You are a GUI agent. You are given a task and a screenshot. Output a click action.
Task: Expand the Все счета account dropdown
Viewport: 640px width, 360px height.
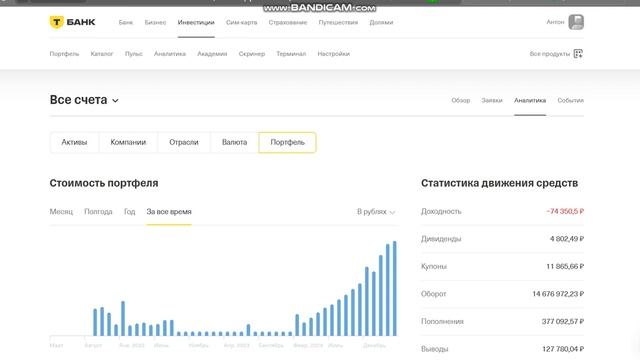click(84, 100)
